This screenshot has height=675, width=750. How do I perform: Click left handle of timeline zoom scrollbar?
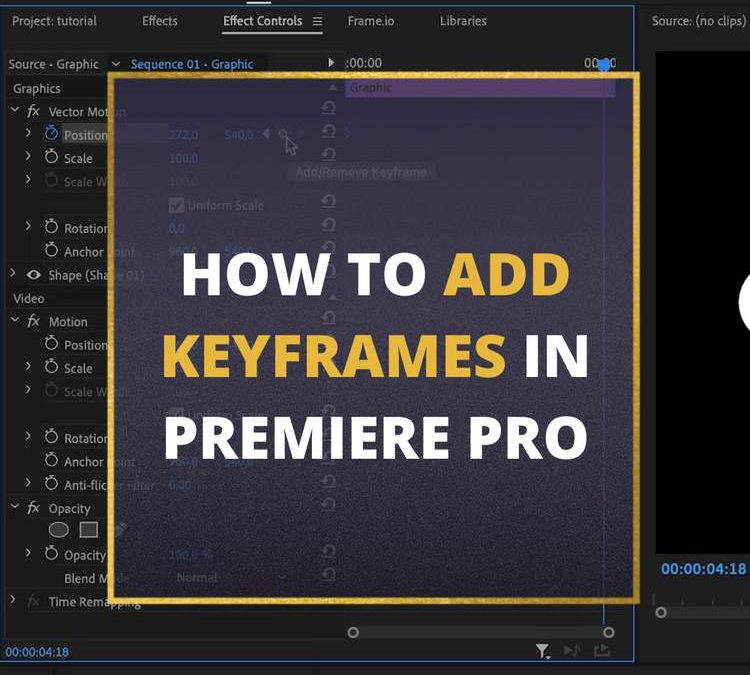353,632
